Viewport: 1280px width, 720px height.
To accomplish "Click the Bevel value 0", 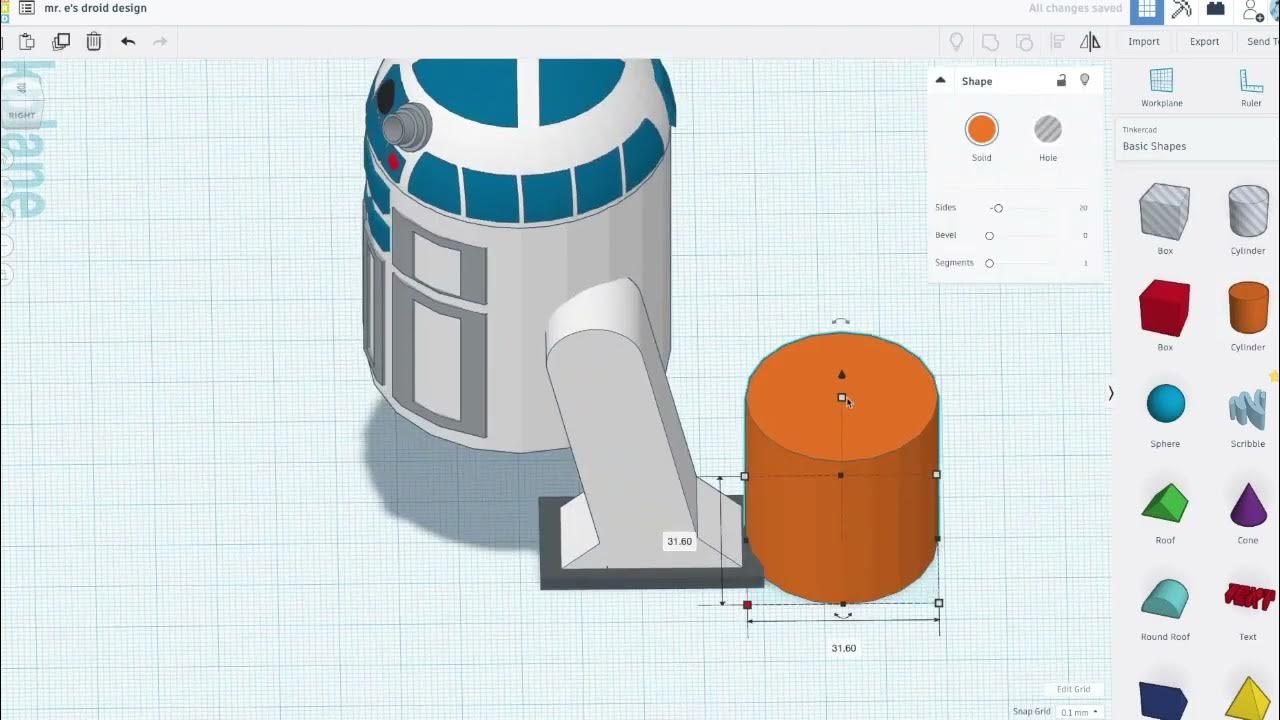I will [1085, 235].
